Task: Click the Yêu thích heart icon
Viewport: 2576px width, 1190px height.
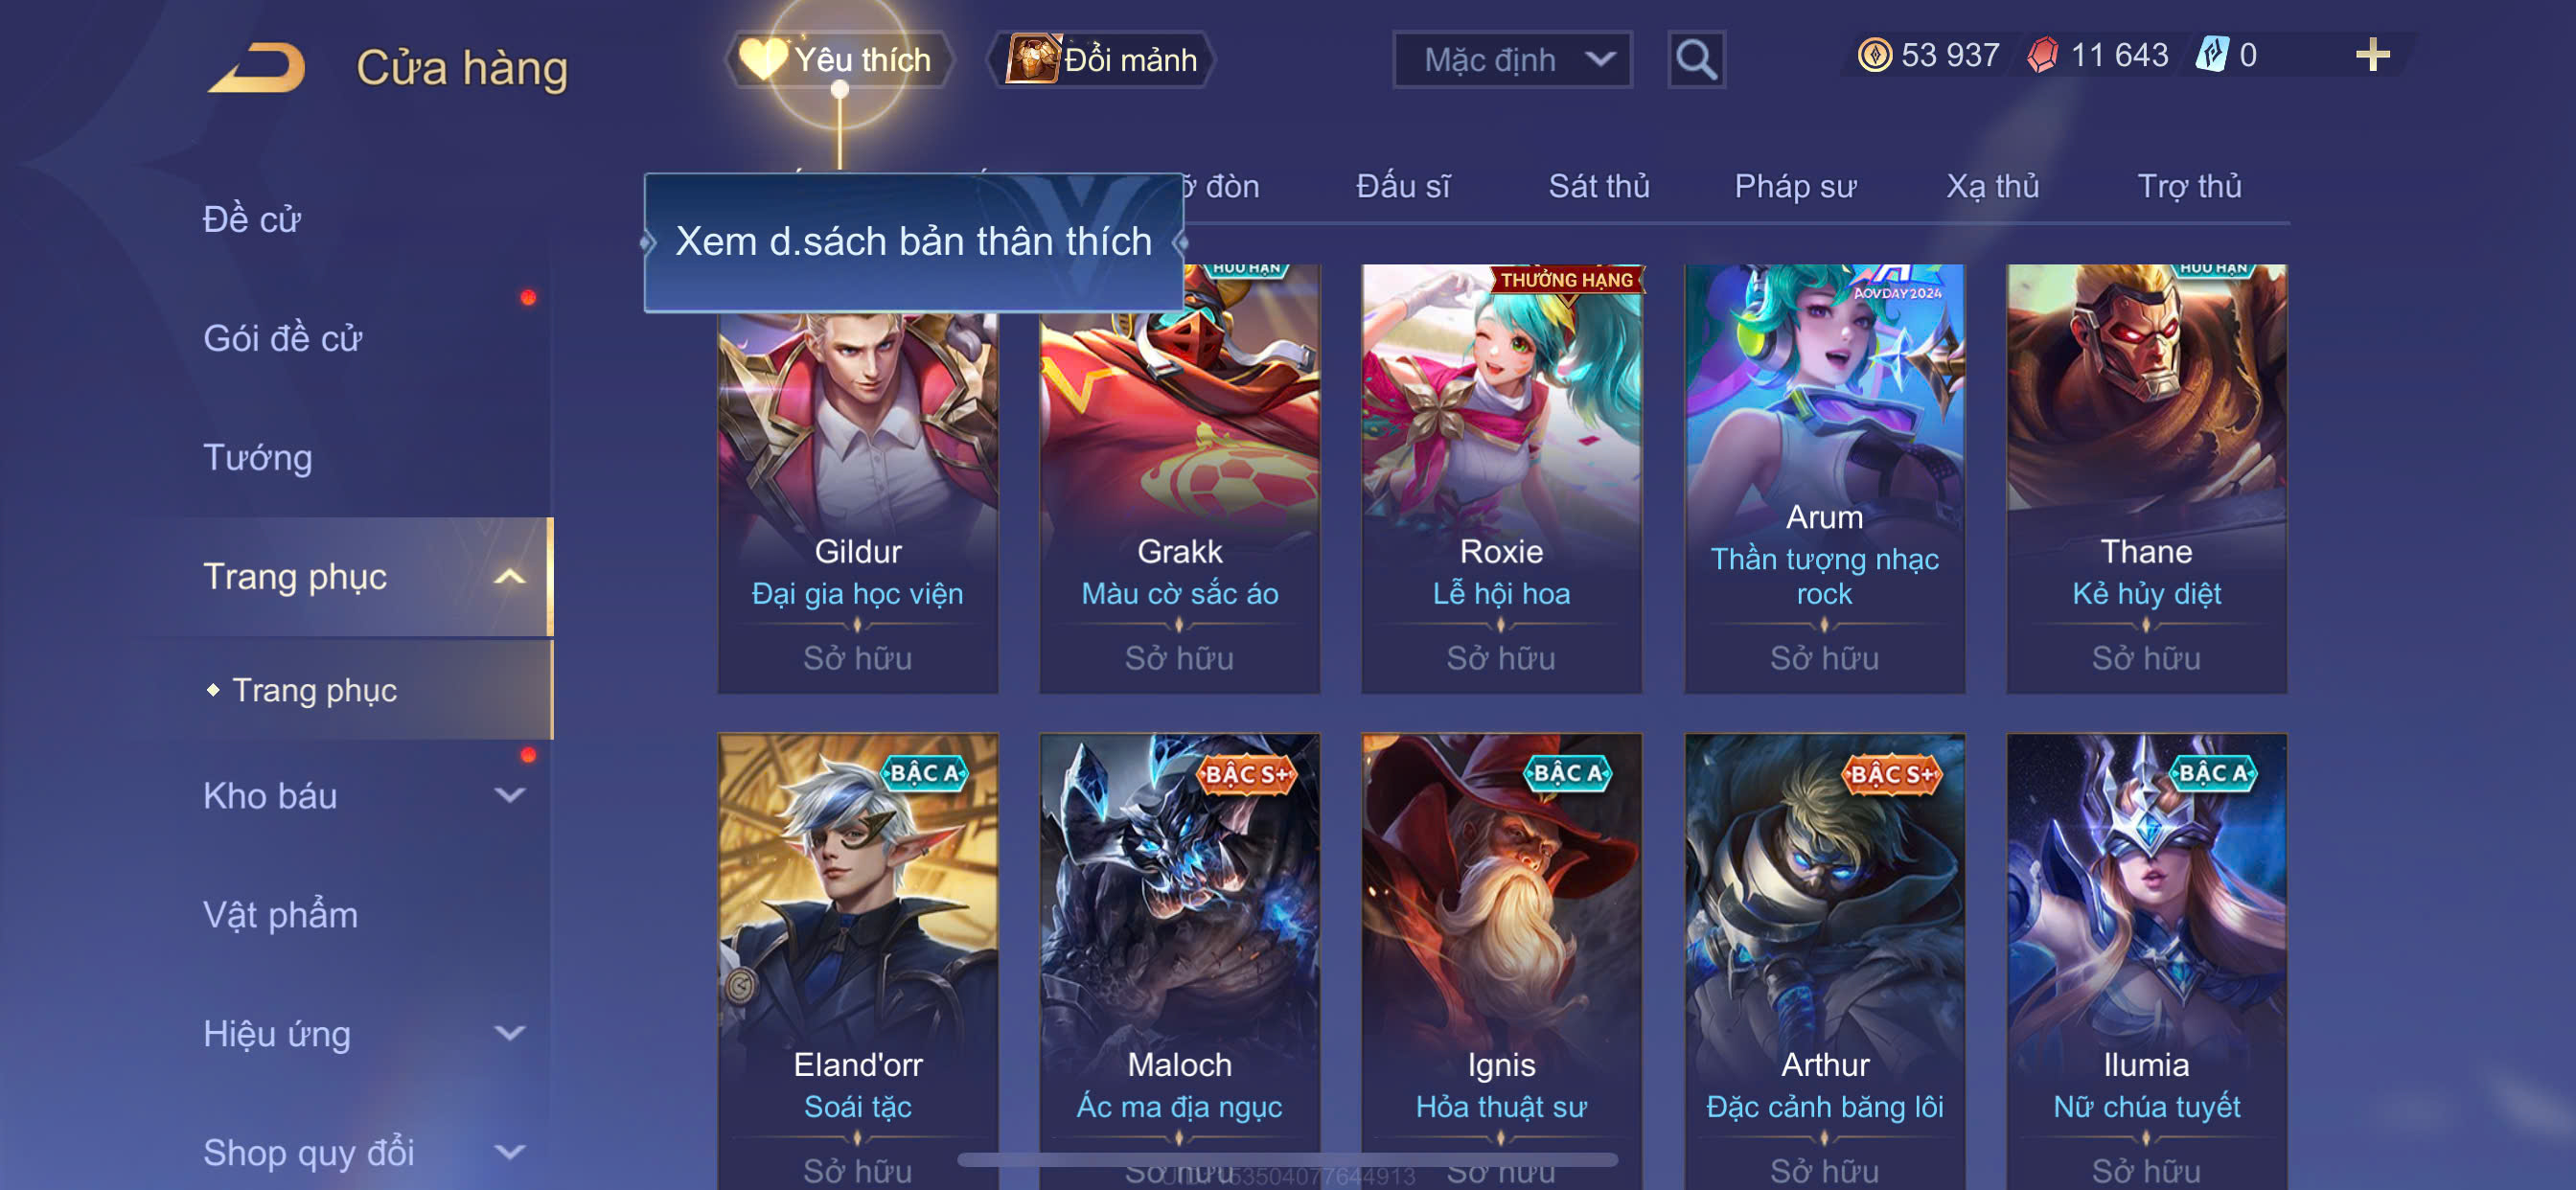Action: [x=763, y=59]
